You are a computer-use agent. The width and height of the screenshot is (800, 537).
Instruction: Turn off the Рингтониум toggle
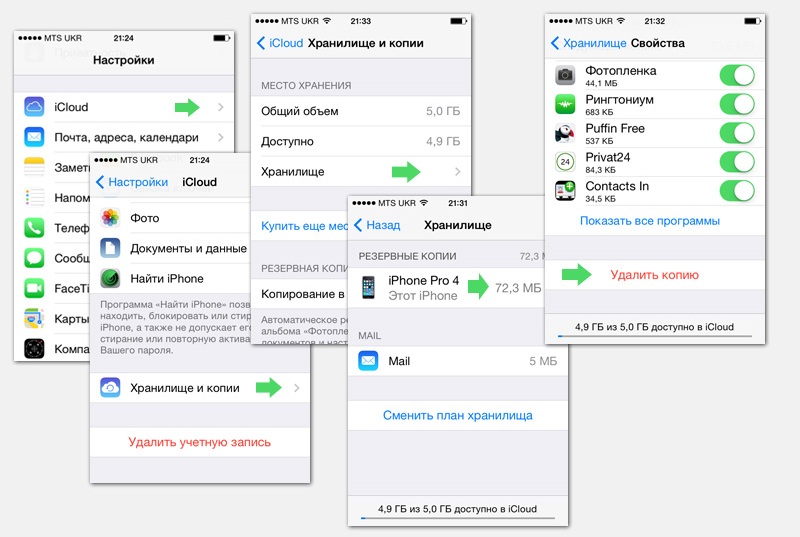pyautogui.click(x=737, y=105)
